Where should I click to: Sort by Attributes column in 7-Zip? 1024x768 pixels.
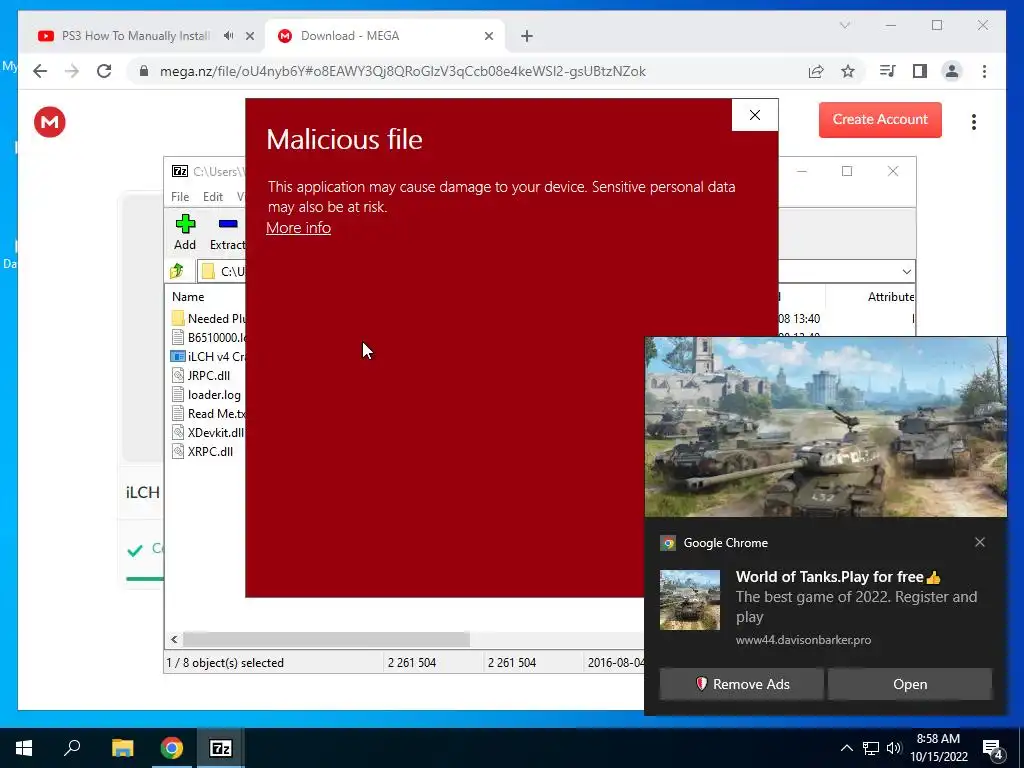click(891, 296)
